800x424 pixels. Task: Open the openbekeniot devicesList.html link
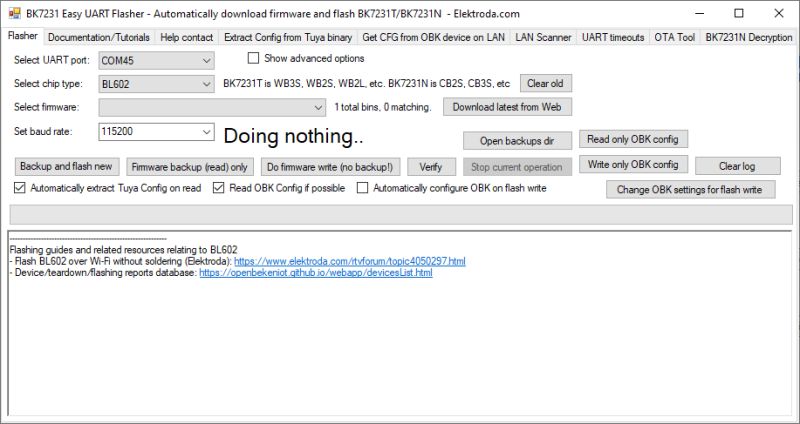[316, 273]
